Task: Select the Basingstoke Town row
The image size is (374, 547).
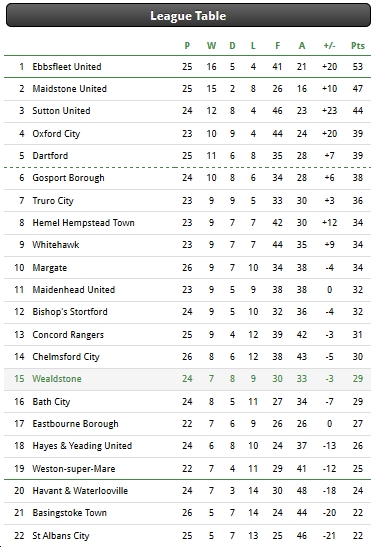Action: pyautogui.click(x=187, y=513)
